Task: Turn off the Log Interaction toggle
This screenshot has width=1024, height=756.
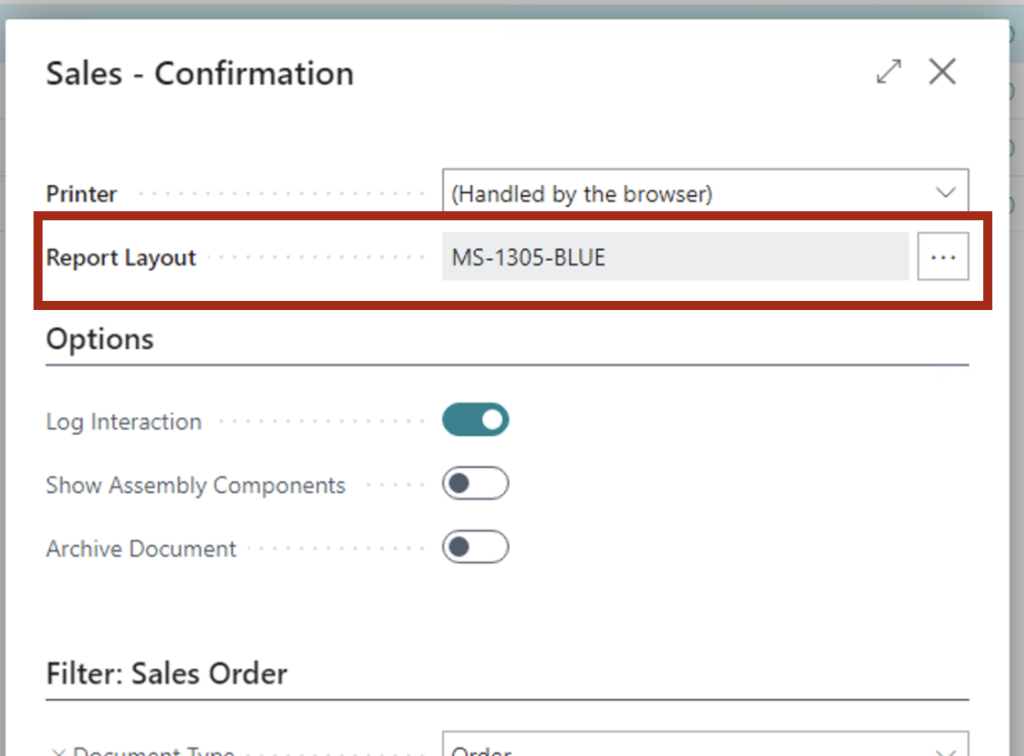Action: [476, 421]
